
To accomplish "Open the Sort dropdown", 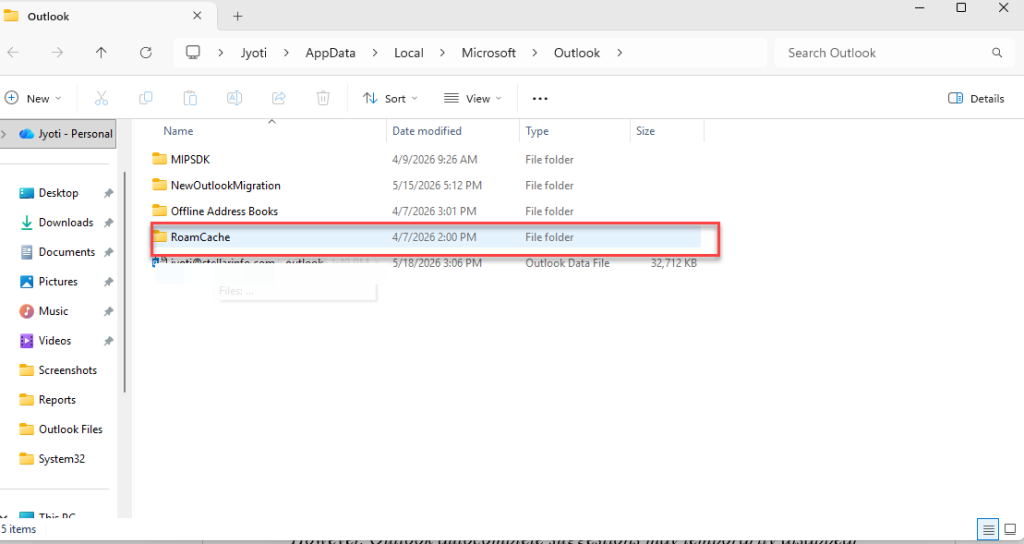I will click(x=391, y=99).
